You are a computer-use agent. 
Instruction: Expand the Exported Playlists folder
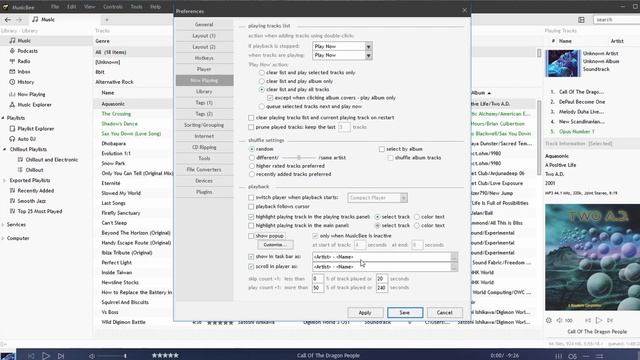[4, 180]
